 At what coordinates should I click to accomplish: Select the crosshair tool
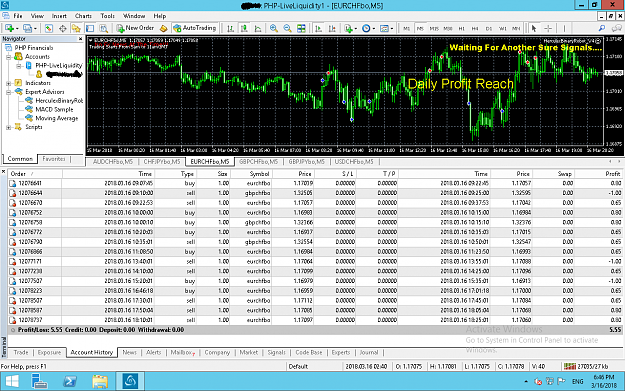pos(548,28)
